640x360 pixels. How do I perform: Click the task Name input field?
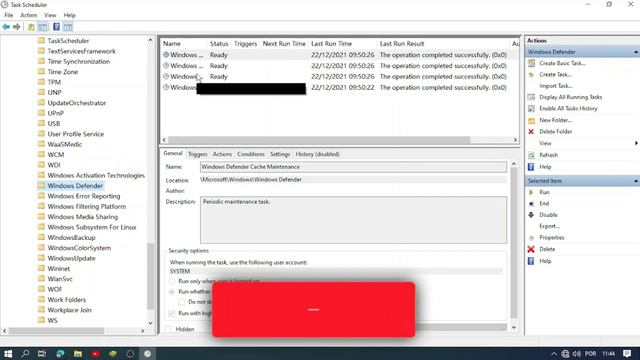tap(353, 167)
